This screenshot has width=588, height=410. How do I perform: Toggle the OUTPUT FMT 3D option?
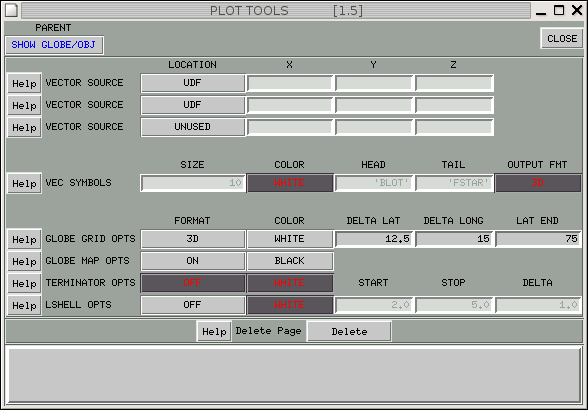538,183
